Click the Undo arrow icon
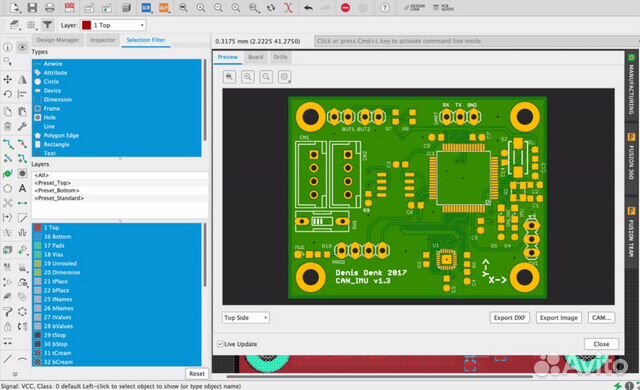Image resolution: width=640 pixels, height=390 pixels. (309, 7)
